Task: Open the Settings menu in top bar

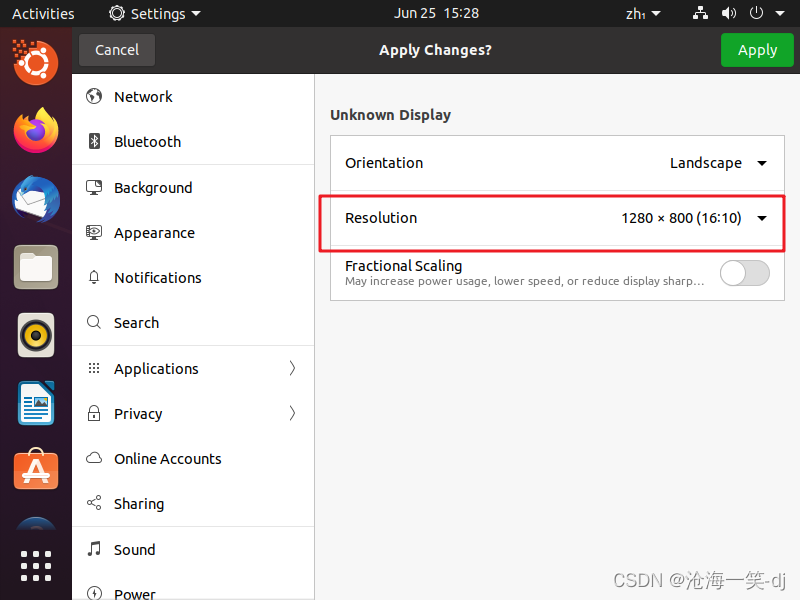Action: 155,13
